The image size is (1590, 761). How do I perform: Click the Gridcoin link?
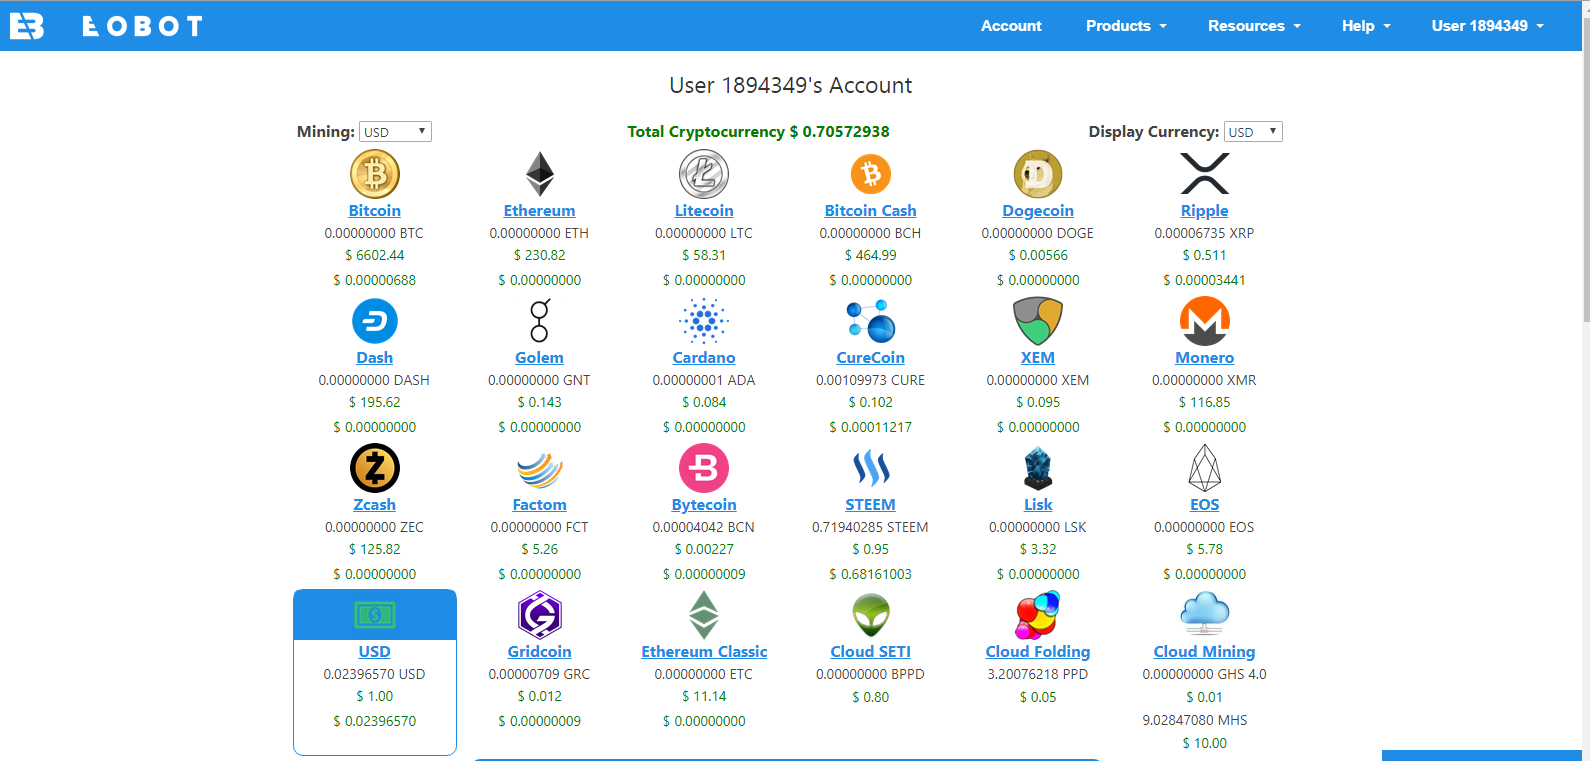point(540,652)
